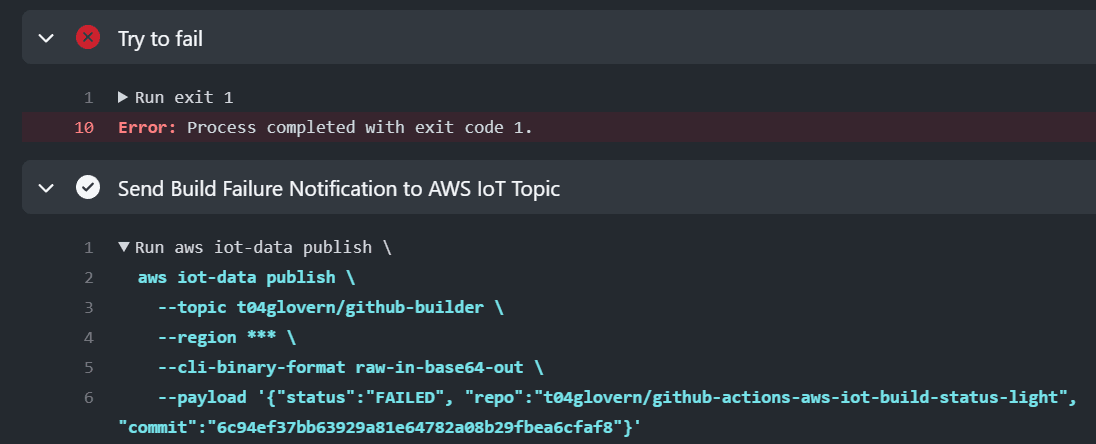Screen dimensions: 1096x444
Task: Collapse the Run aws iot-data publish triangle
Action: pyautogui.click(x=123, y=247)
